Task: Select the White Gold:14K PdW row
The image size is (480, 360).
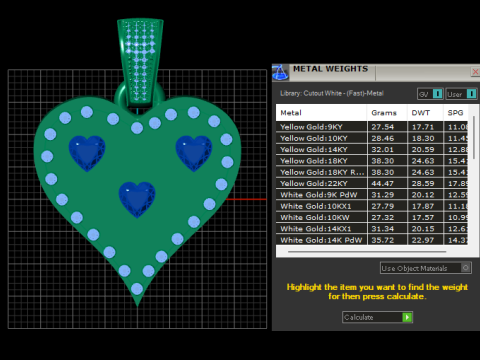Action: click(372, 240)
